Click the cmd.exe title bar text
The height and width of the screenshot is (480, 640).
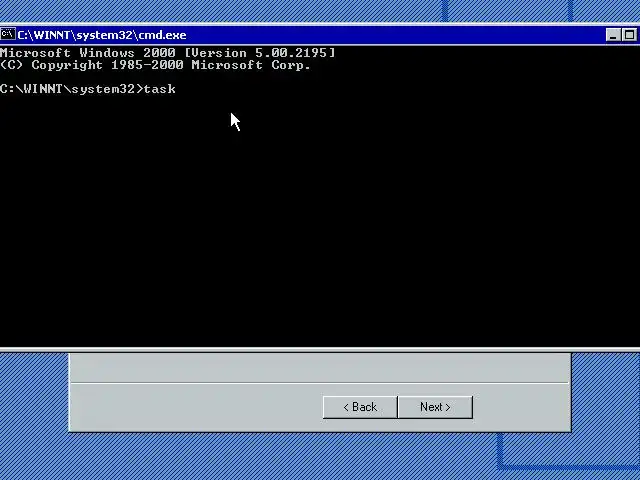pyautogui.click(x=102, y=35)
